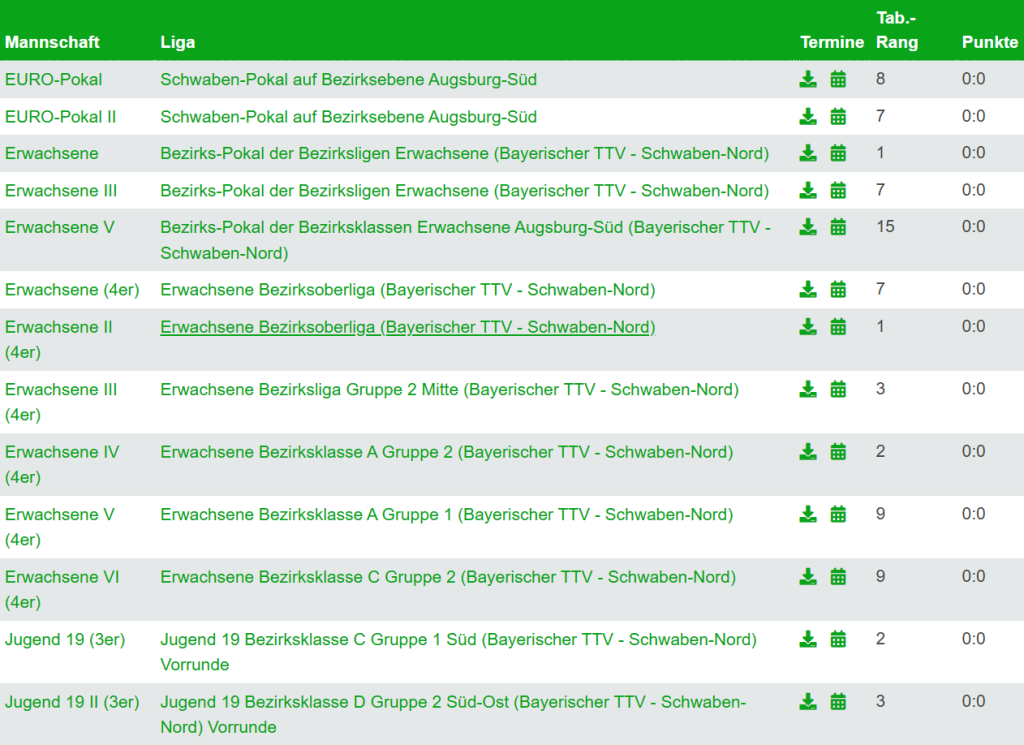Download schedule for EURO-Pokal row
The image size is (1024, 745).
(808, 80)
